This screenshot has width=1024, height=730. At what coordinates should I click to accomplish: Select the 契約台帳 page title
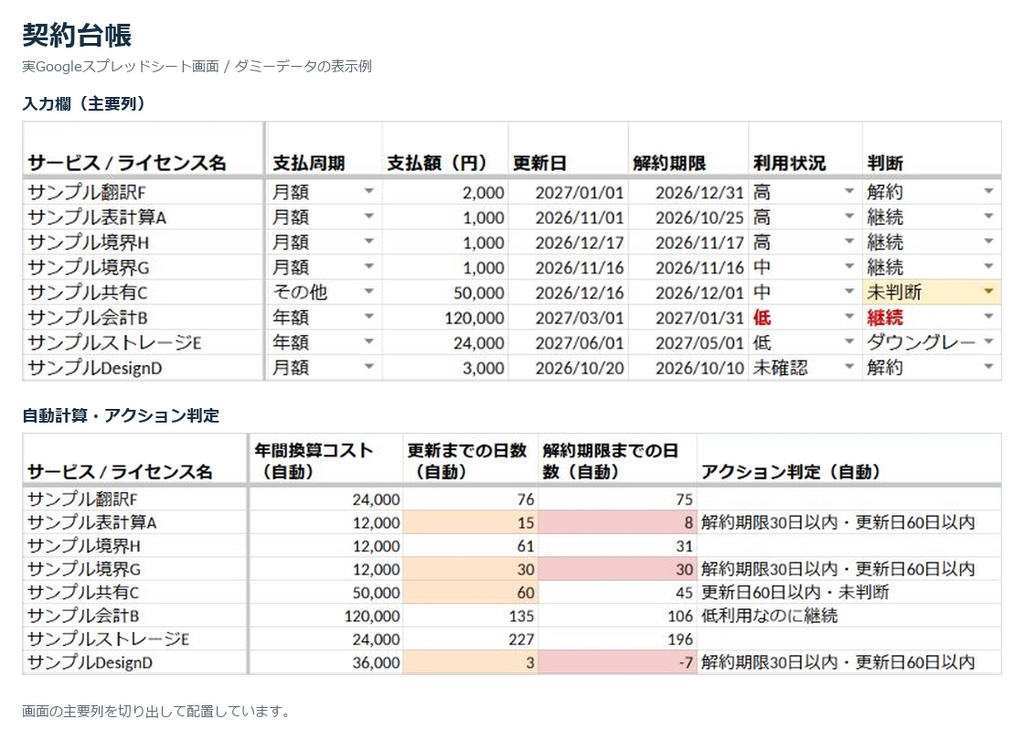pos(77,35)
